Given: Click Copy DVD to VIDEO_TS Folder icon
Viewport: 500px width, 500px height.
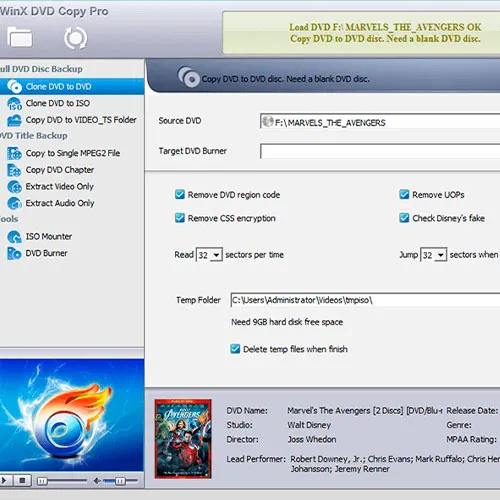Looking at the screenshot, I should coord(14,120).
